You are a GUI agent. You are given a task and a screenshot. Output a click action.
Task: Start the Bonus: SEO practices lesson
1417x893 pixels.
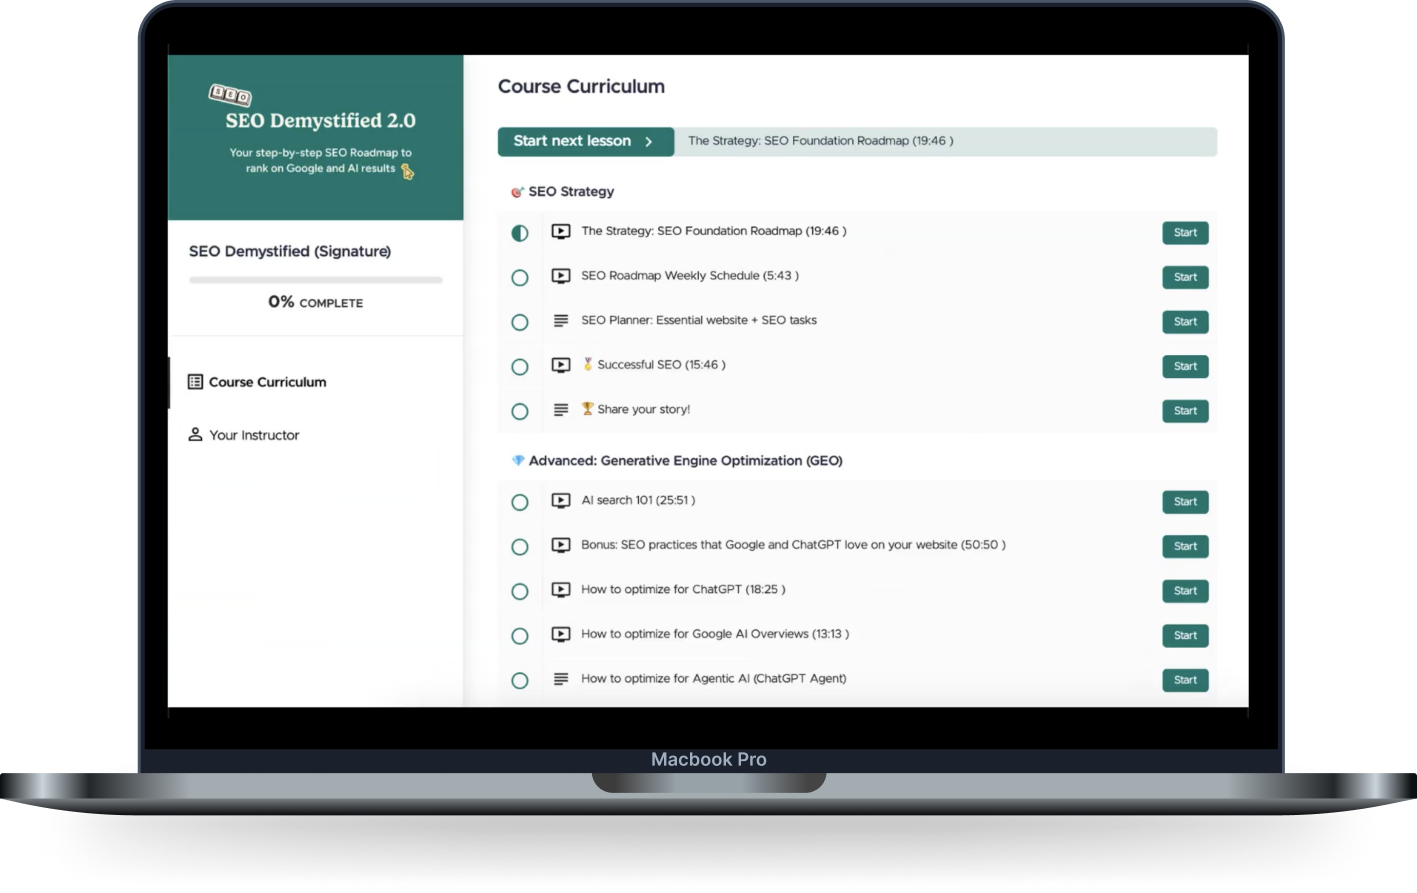pyautogui.click(x=1185, y=546)
